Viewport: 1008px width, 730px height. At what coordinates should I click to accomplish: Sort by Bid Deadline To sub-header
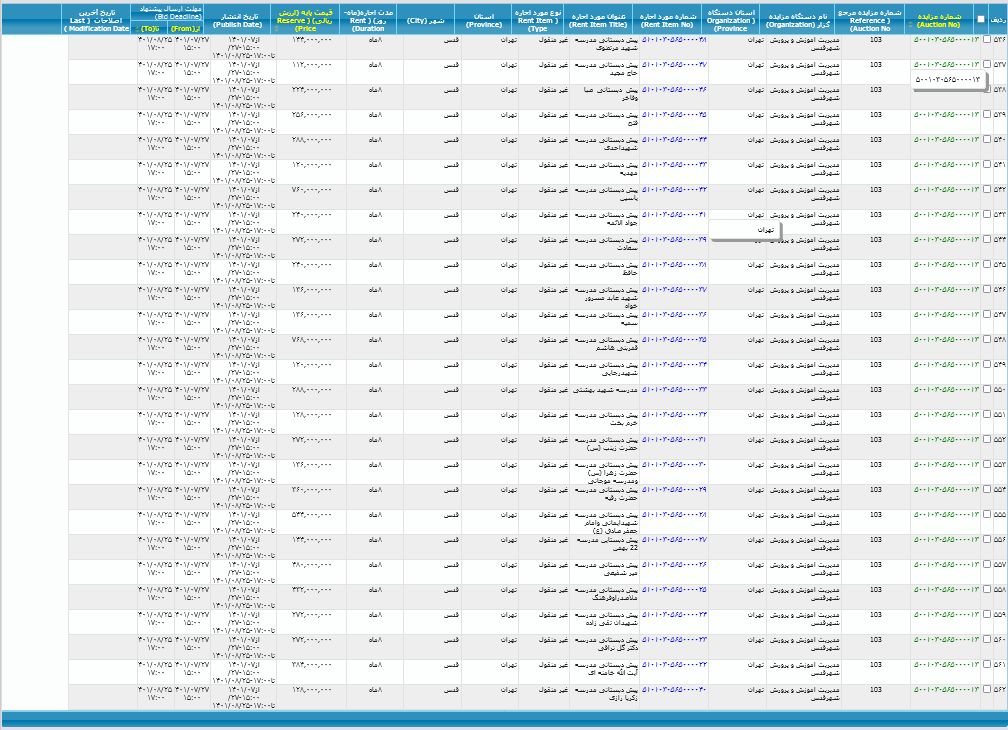(x=150, y=29)
